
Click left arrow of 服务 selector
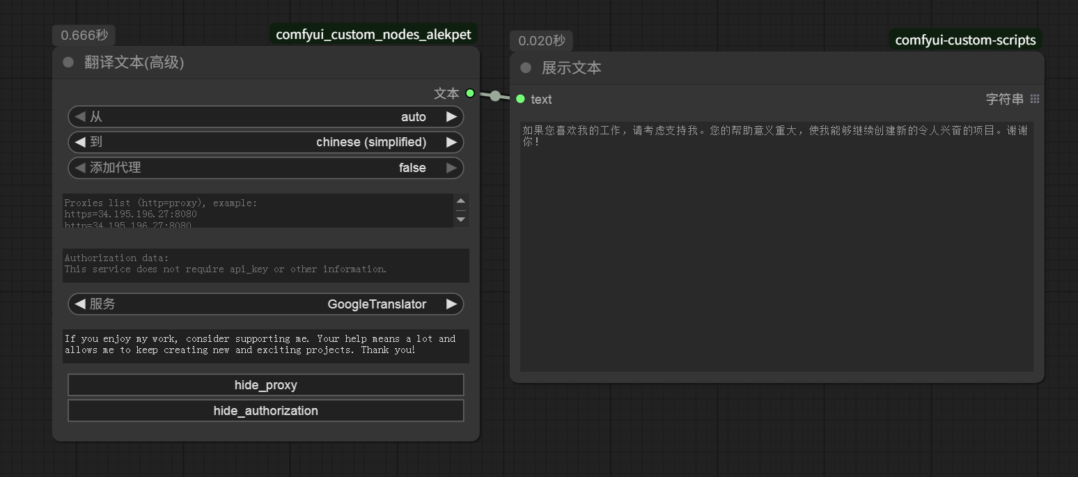click(x=80, y=304)
